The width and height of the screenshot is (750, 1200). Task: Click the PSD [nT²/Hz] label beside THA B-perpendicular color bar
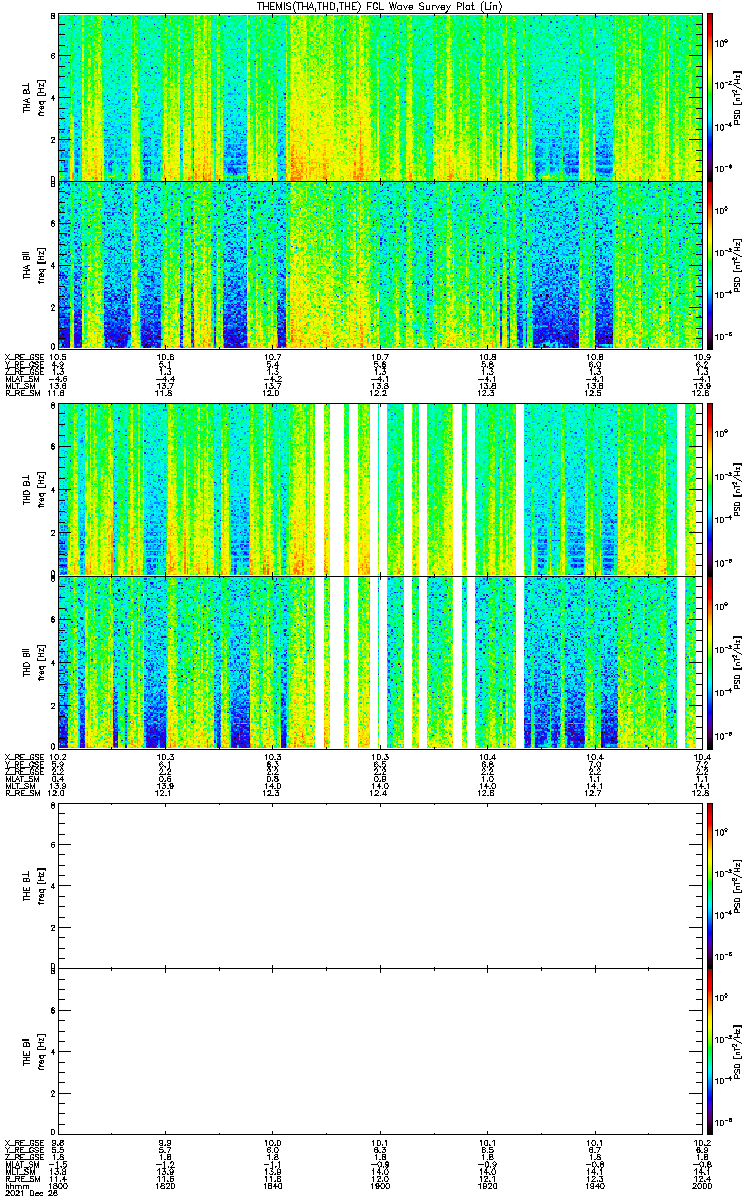point(735,97)
